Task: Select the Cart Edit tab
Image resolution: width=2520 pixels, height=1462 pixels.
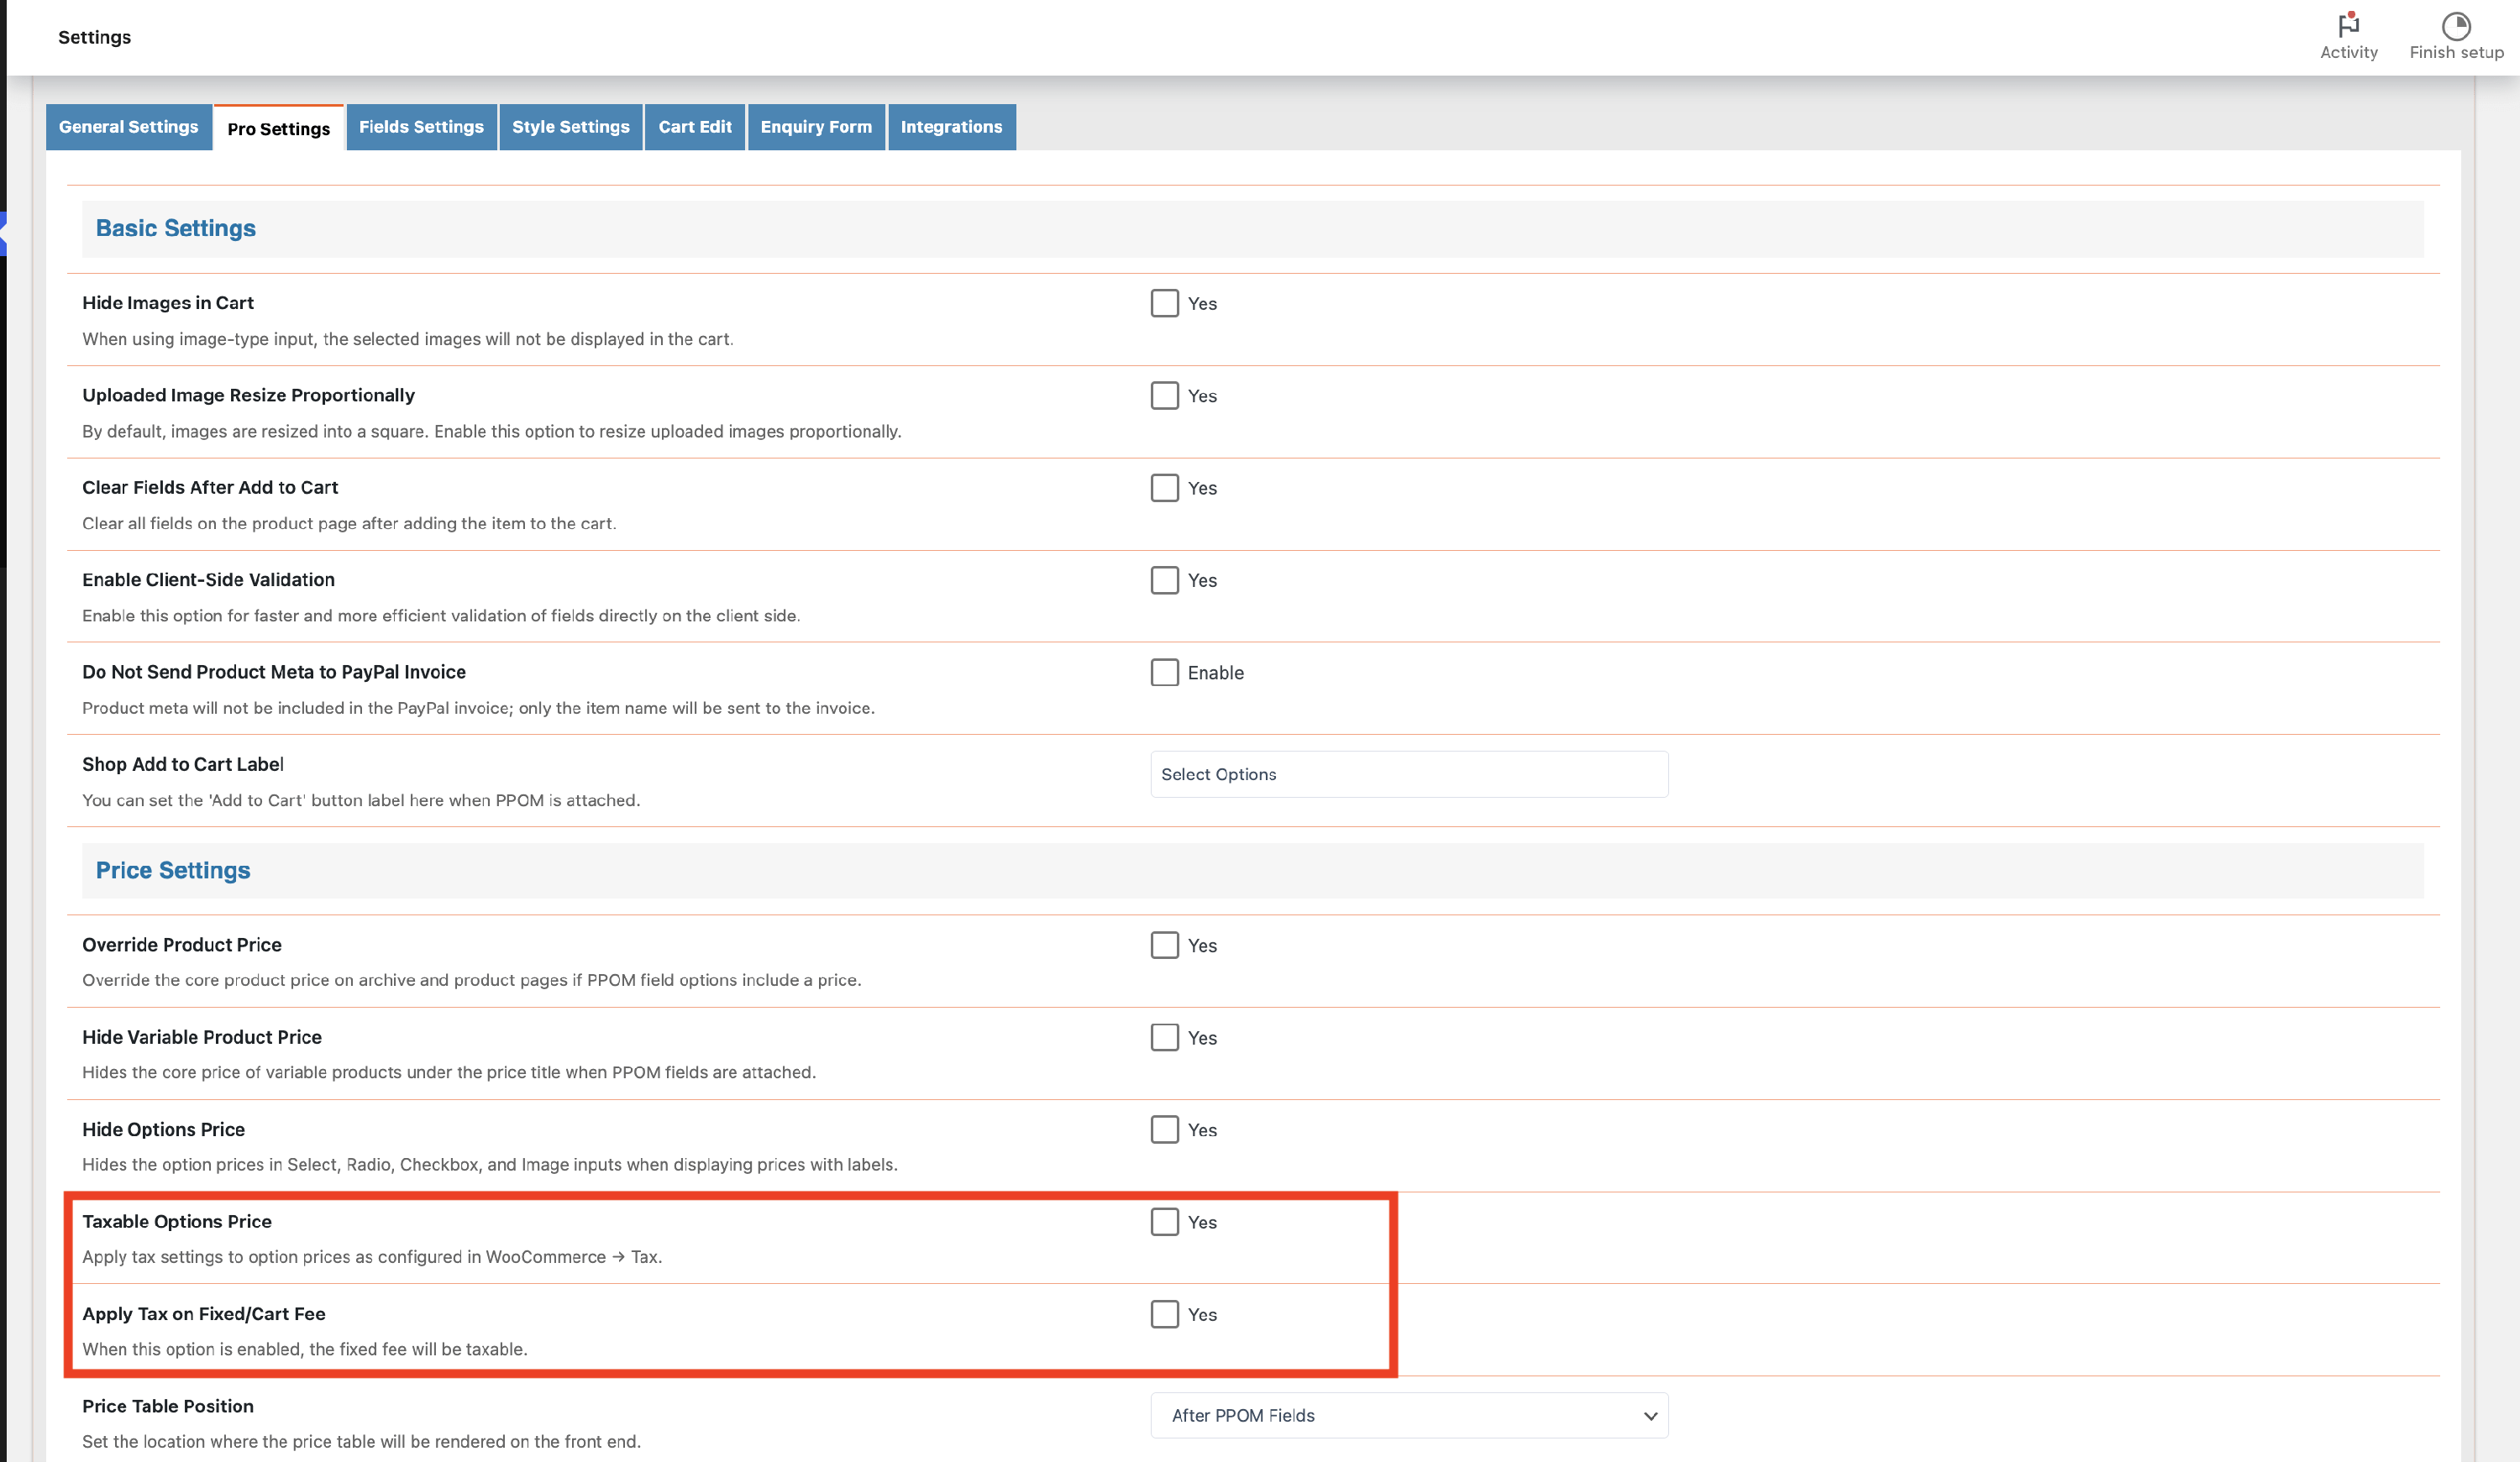Action: tap(694, 127)
